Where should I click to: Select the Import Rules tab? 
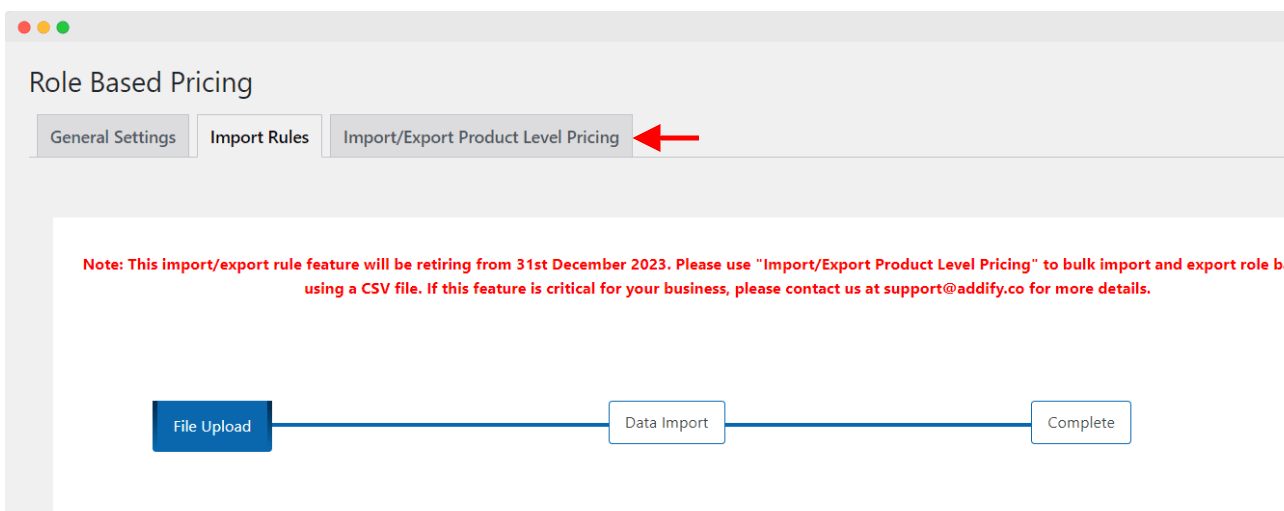tap(259, 137)
